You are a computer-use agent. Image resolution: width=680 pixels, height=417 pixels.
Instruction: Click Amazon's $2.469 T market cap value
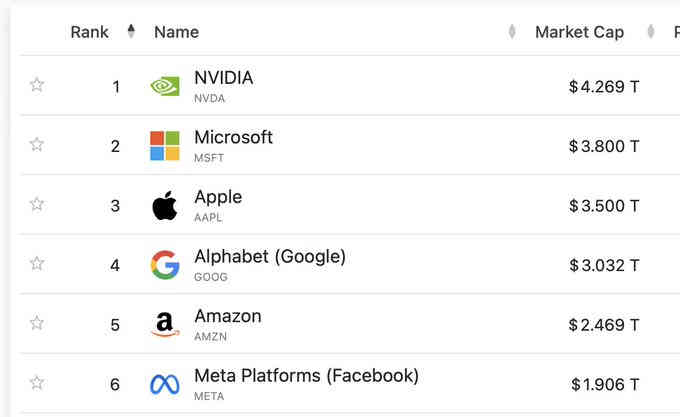coord(604,325)
